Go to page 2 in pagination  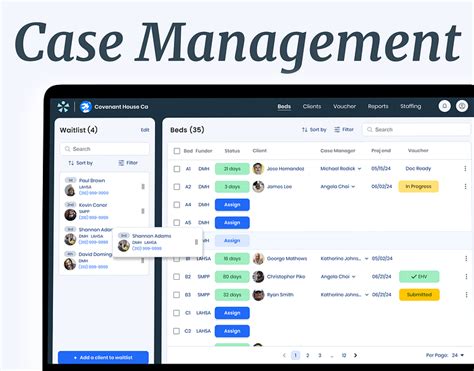coord(307,355)
